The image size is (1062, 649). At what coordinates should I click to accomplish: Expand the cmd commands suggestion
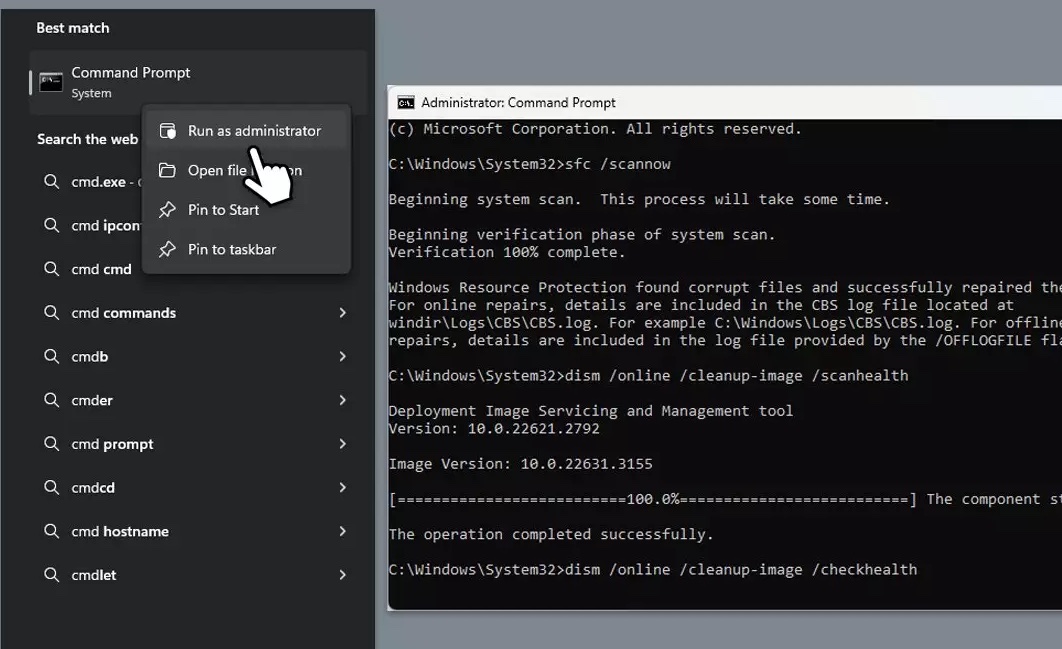point(343,312)
